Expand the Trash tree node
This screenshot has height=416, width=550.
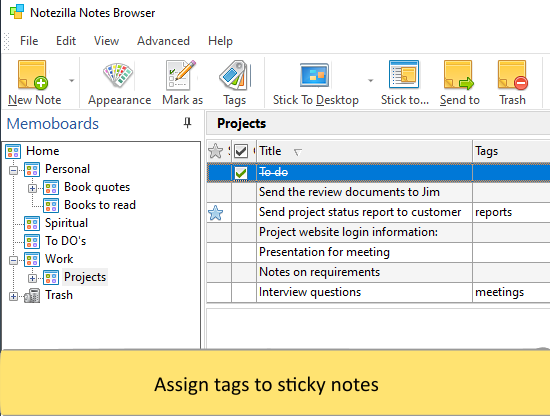13,296
